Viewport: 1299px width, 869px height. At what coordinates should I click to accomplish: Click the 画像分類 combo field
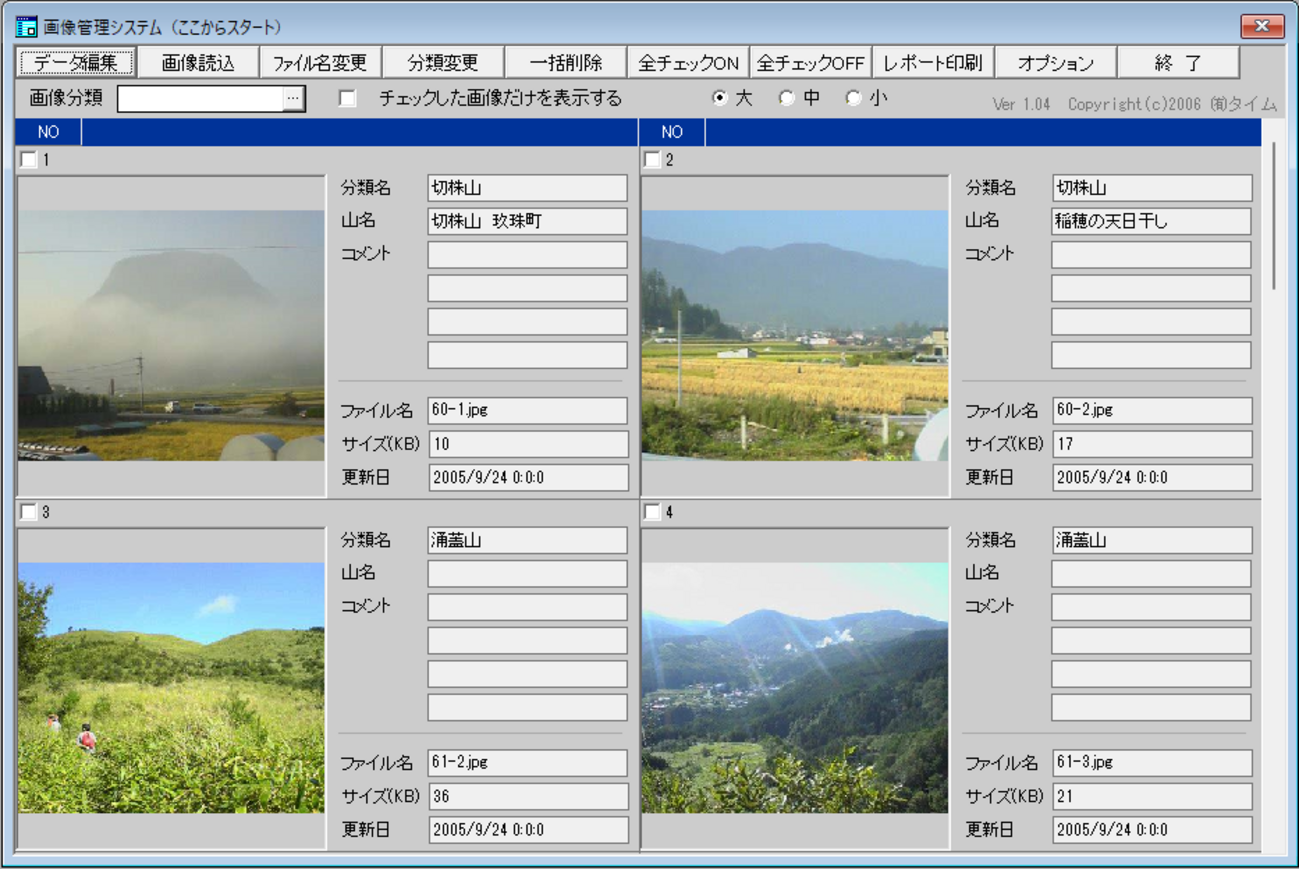(x=200, y=98)
